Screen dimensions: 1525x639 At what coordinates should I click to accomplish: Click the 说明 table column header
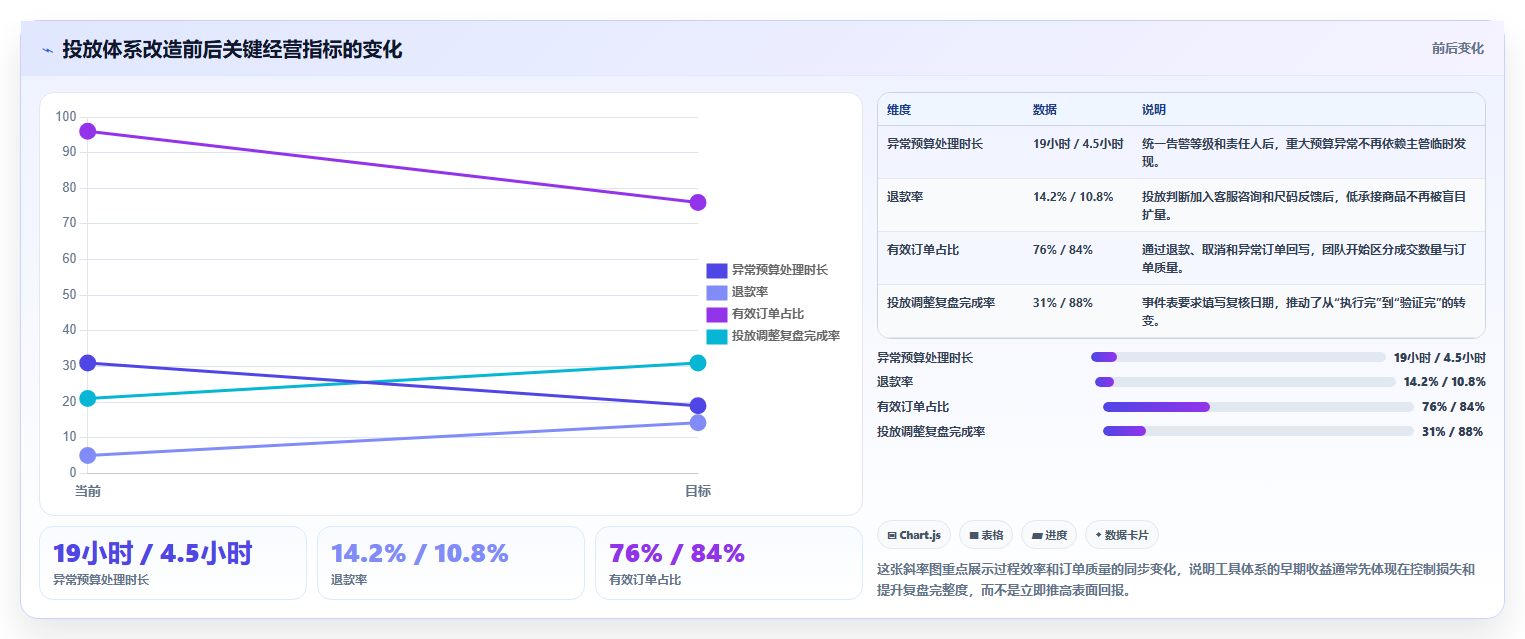1154,110
